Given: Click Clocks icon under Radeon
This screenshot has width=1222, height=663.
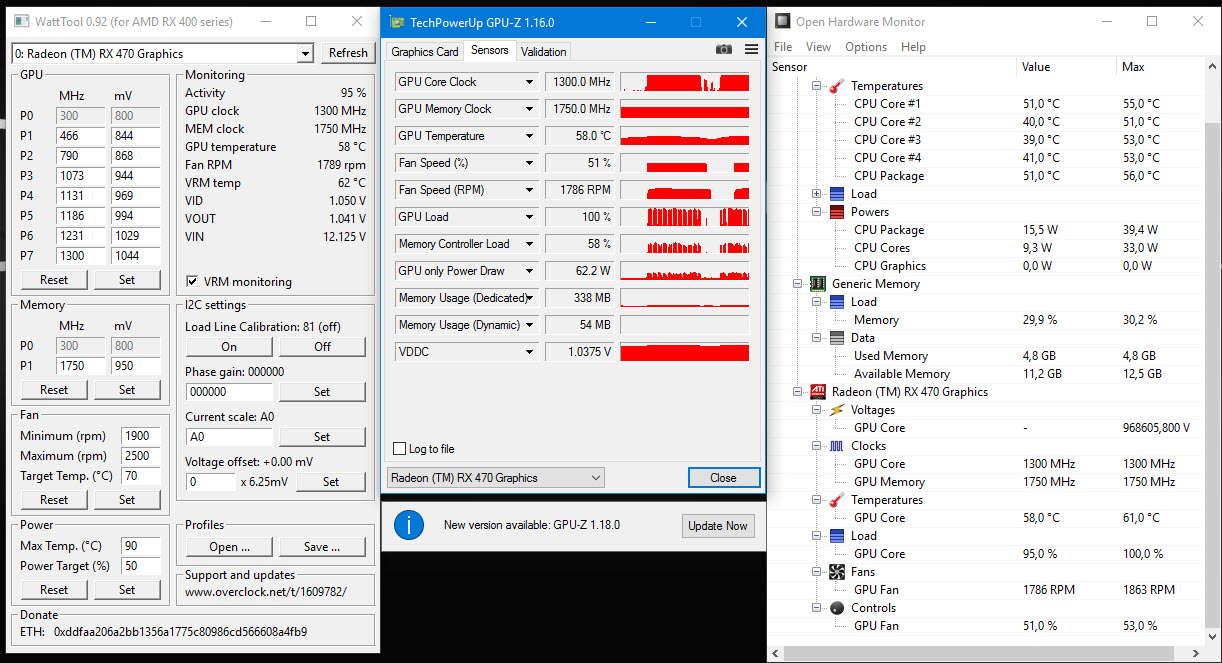Looking at the screenshot, I should 836,446.
